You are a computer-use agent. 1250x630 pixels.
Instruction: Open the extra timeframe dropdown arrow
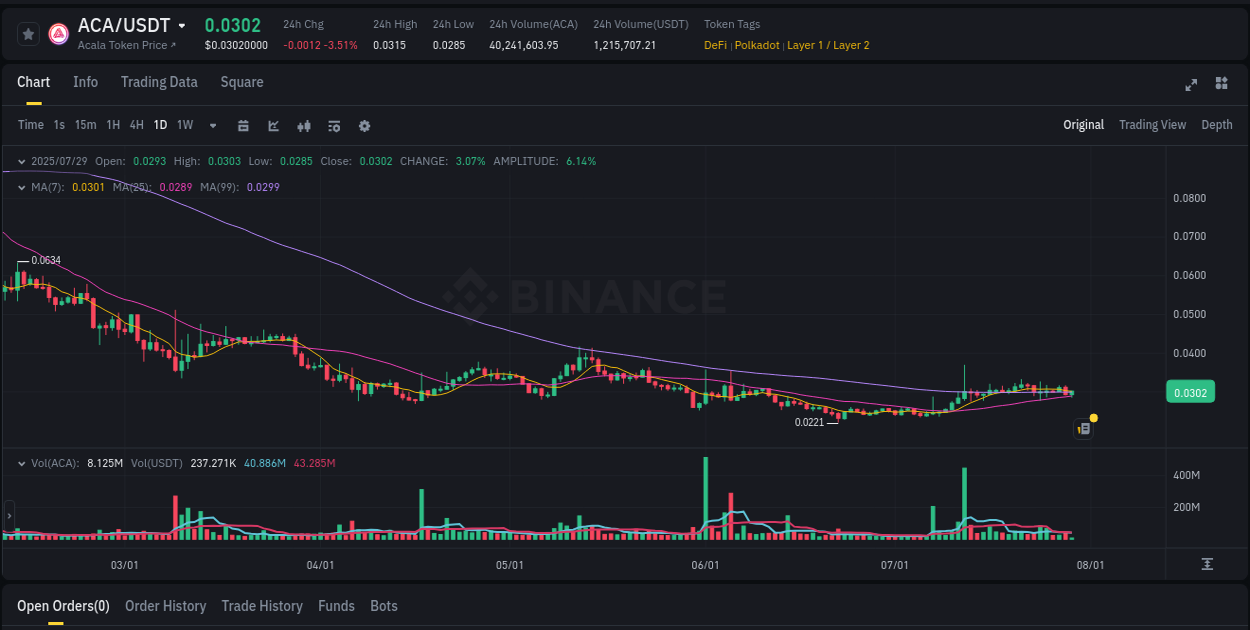(211, 125)
